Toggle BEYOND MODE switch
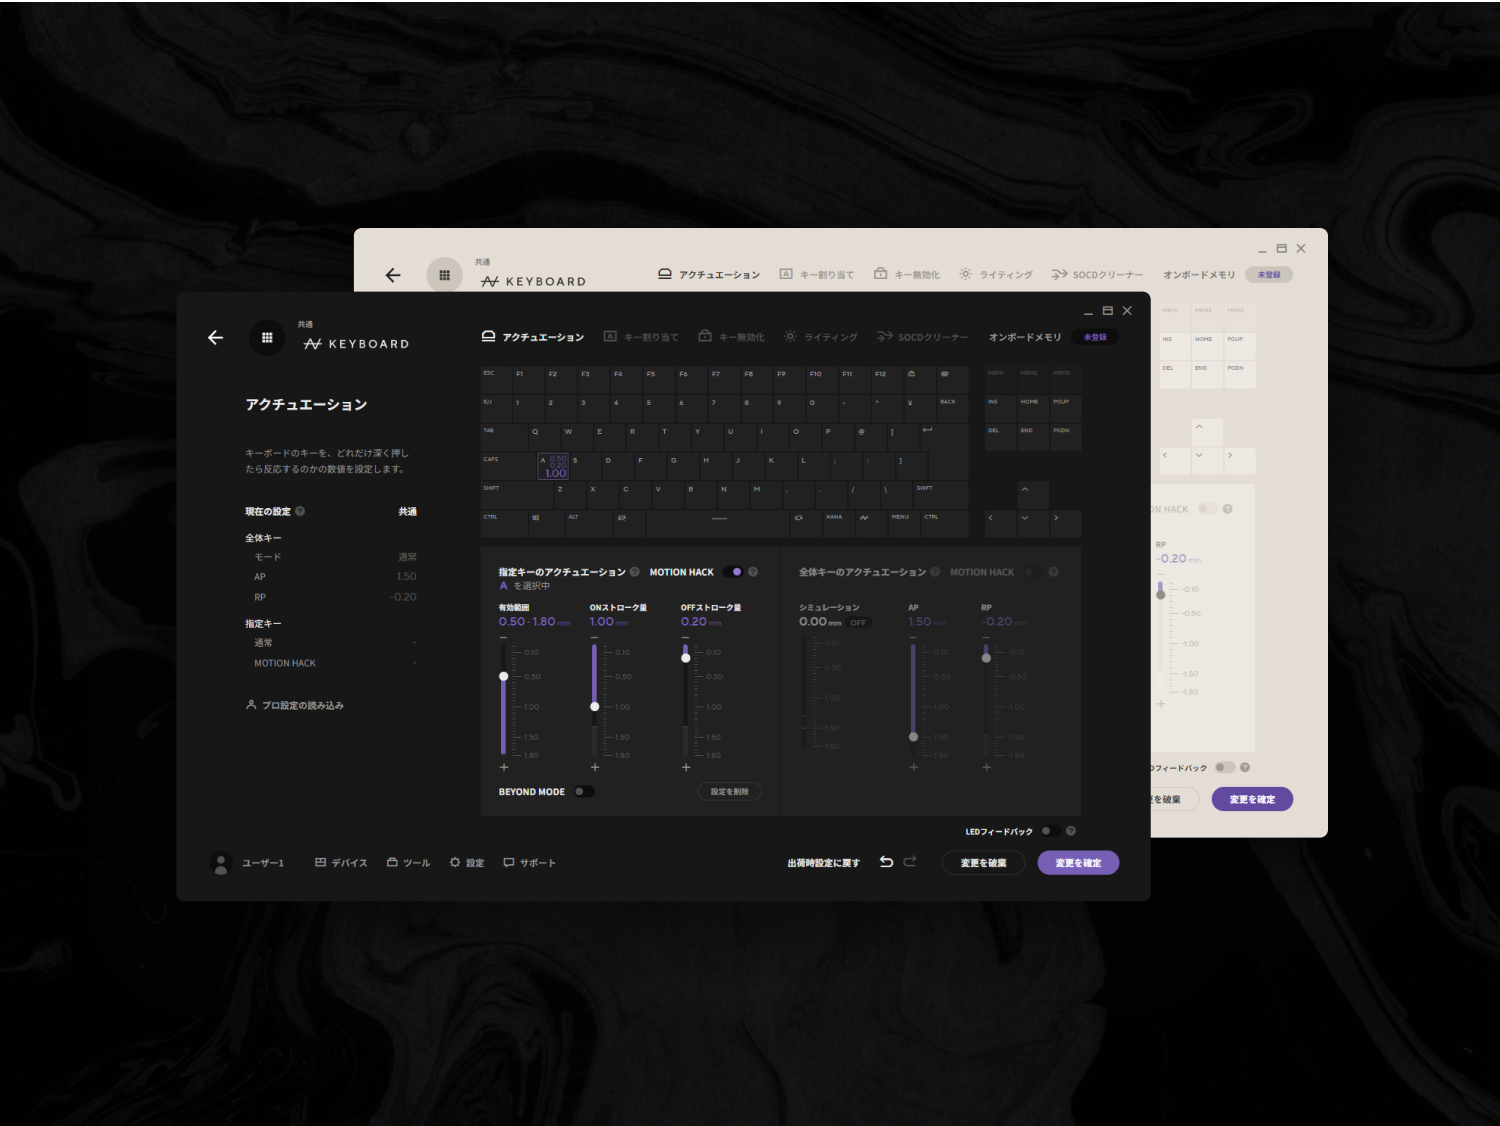 [x=583, y=792]
